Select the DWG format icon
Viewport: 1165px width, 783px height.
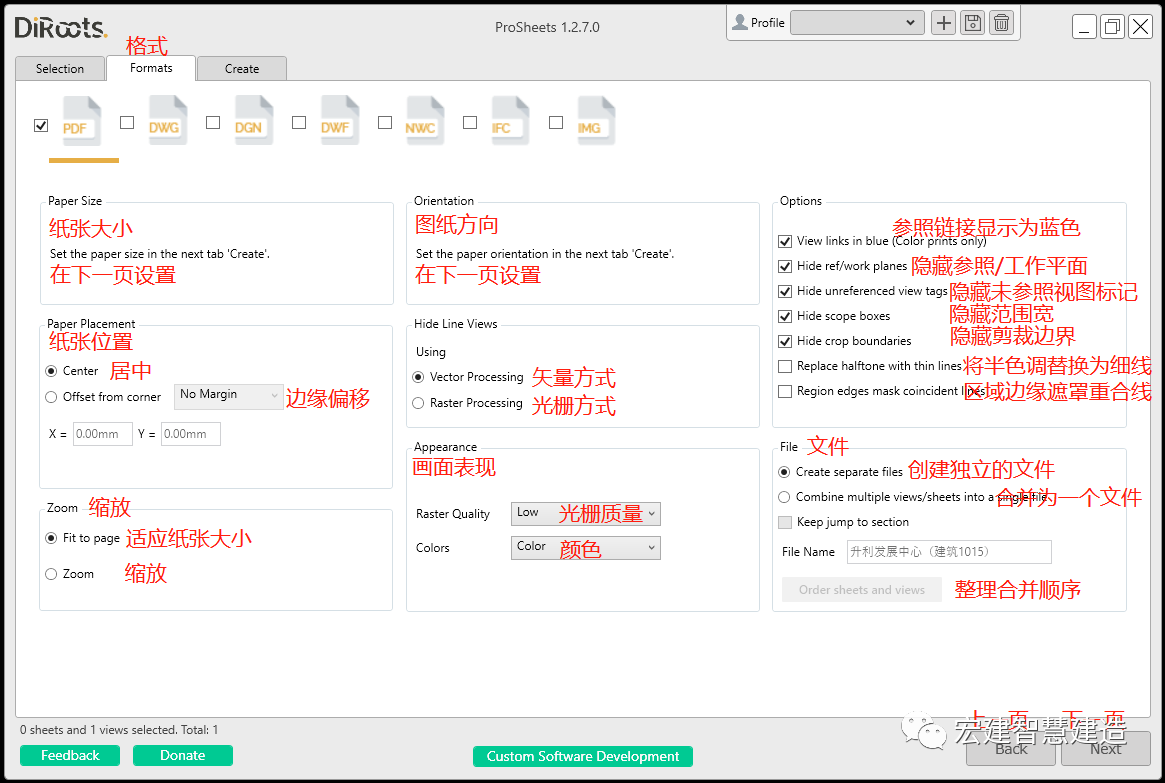(x=167, y=120)
